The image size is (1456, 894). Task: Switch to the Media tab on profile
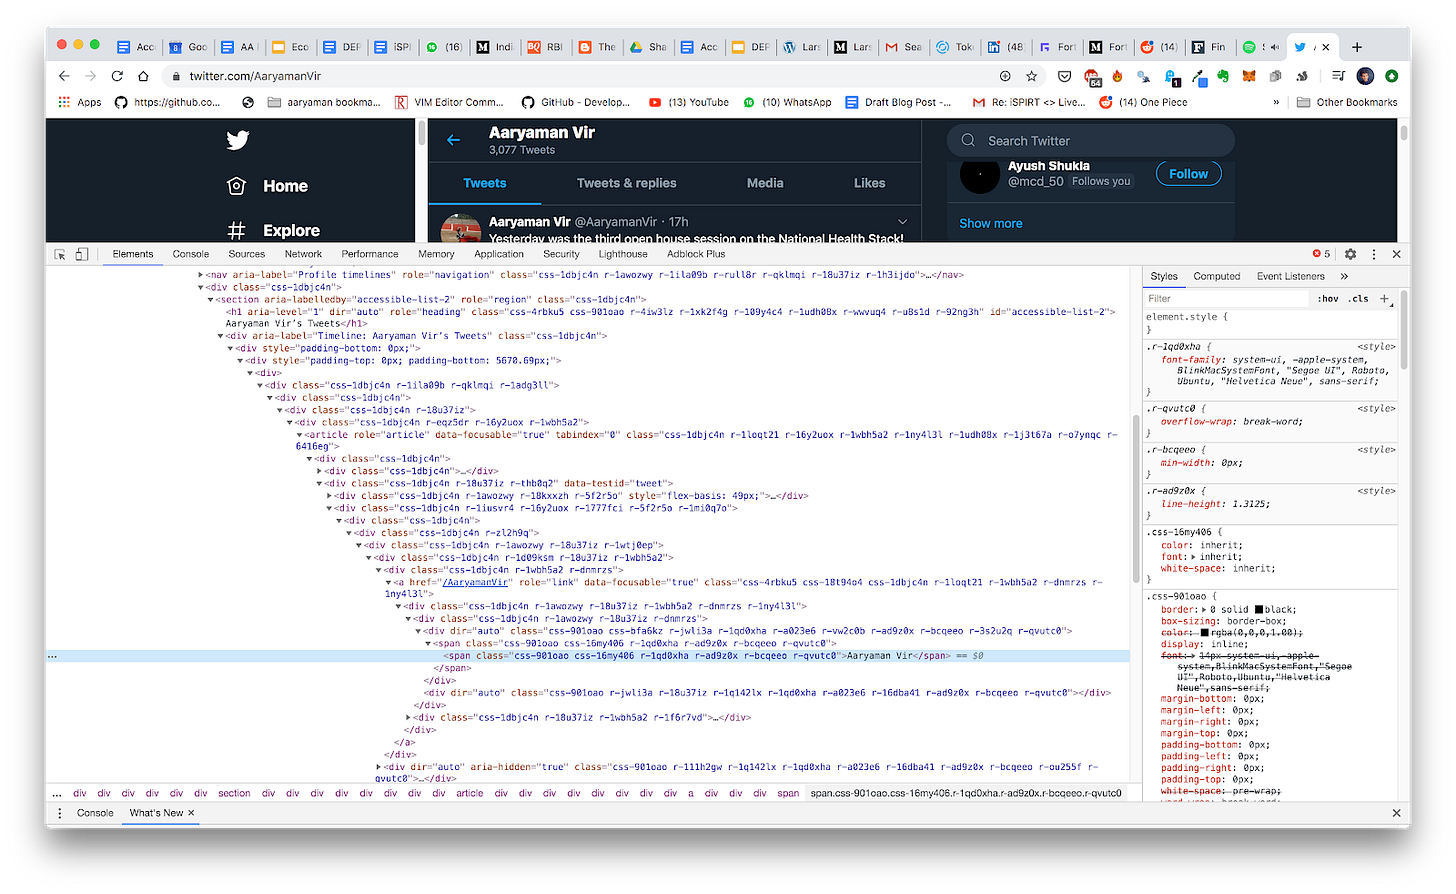click(765, 183)
